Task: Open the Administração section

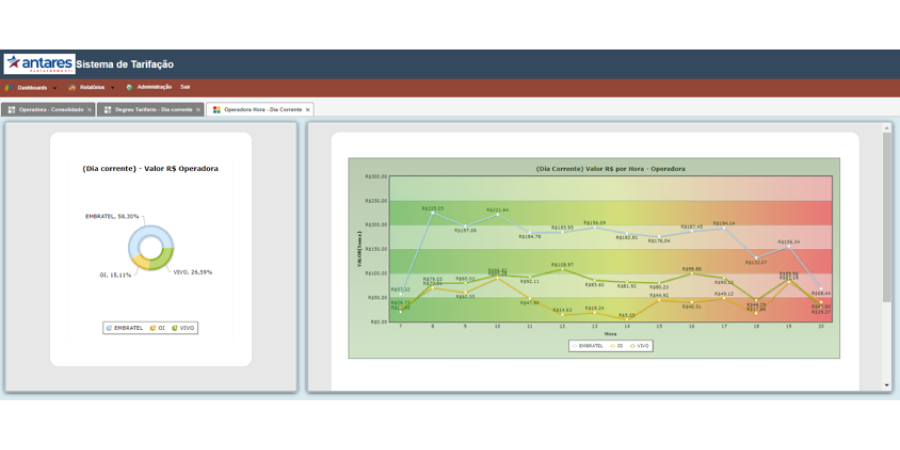Action: point(154,87)
